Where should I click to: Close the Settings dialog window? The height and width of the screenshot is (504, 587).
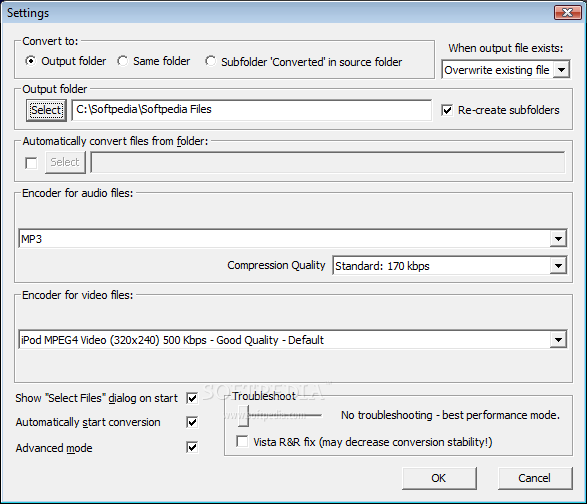click(x=568, y=12)
